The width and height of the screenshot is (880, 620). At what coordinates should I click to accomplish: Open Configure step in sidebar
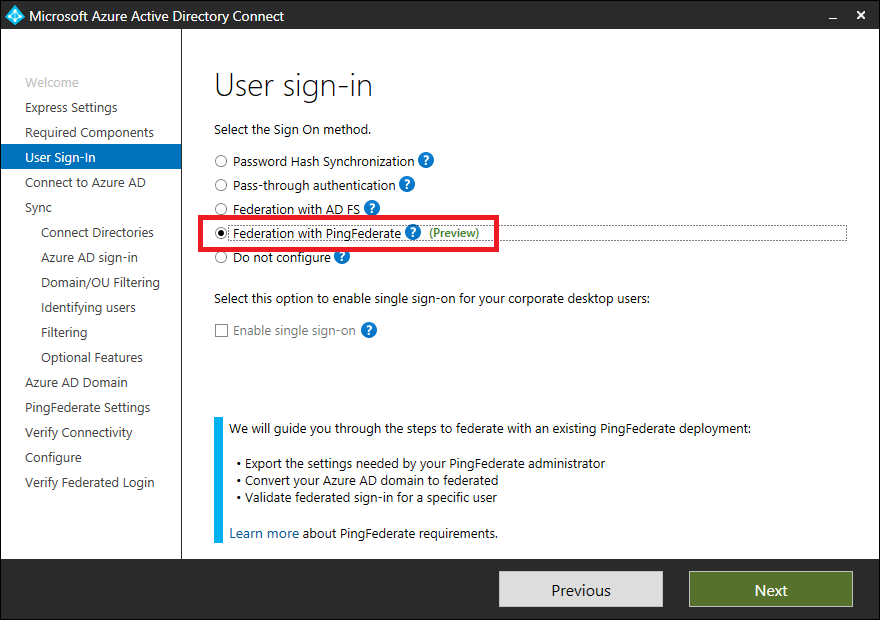point(53,457)
